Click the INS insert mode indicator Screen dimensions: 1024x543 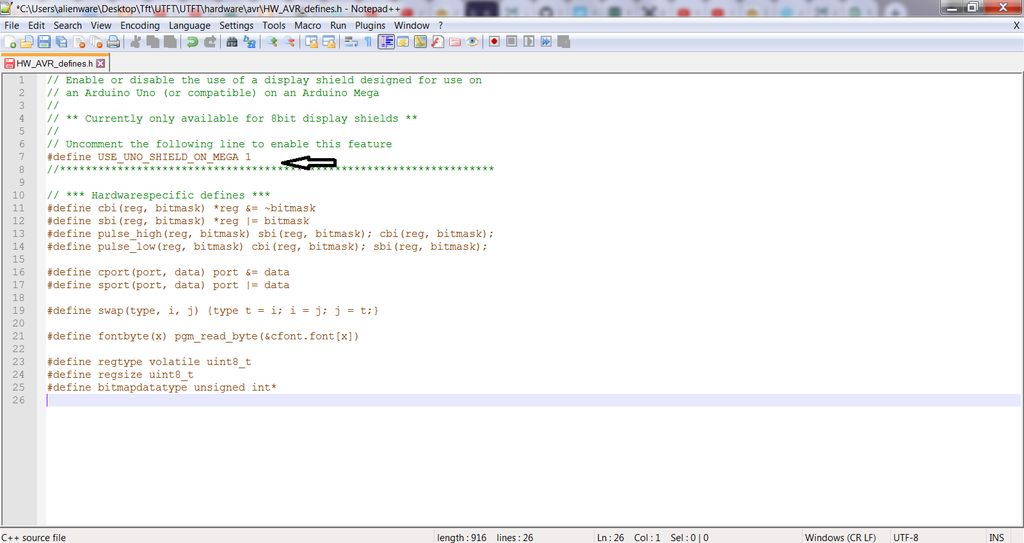[x=997, y=537]
